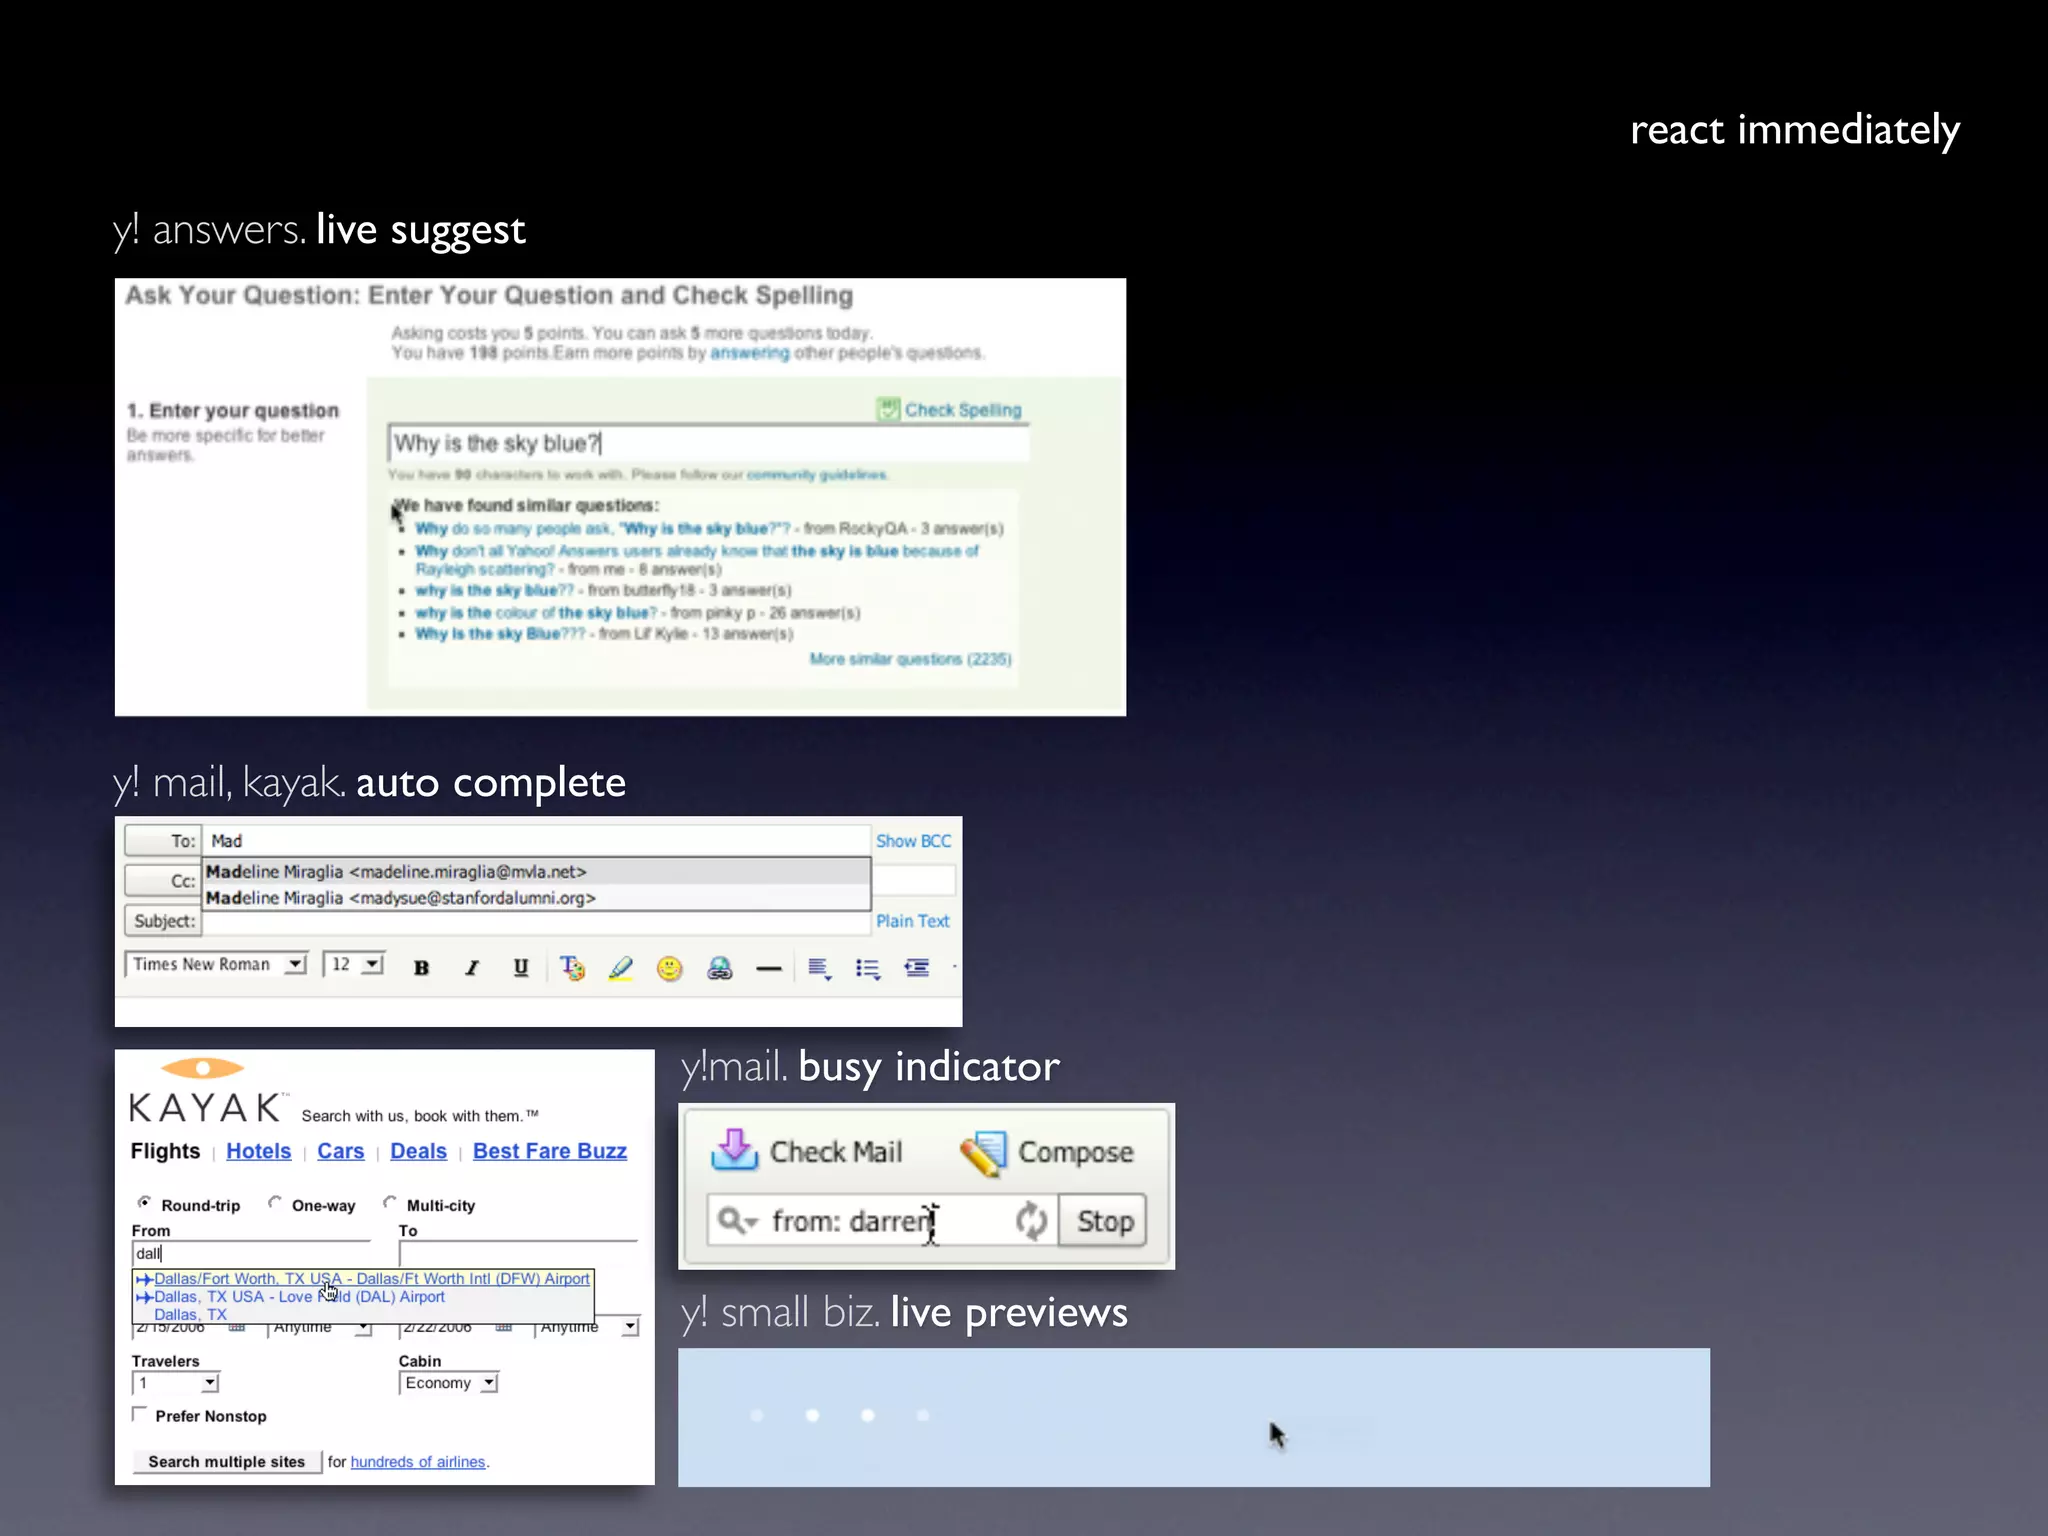Click the Kayak From field with dall

pyautogui.click(x=251, y=1254)
